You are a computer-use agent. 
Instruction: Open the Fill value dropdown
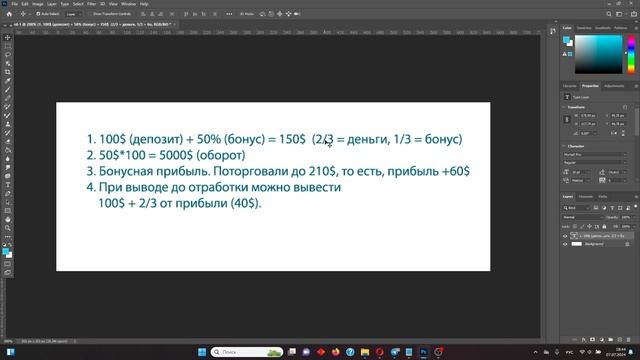(x=634, y=227)
